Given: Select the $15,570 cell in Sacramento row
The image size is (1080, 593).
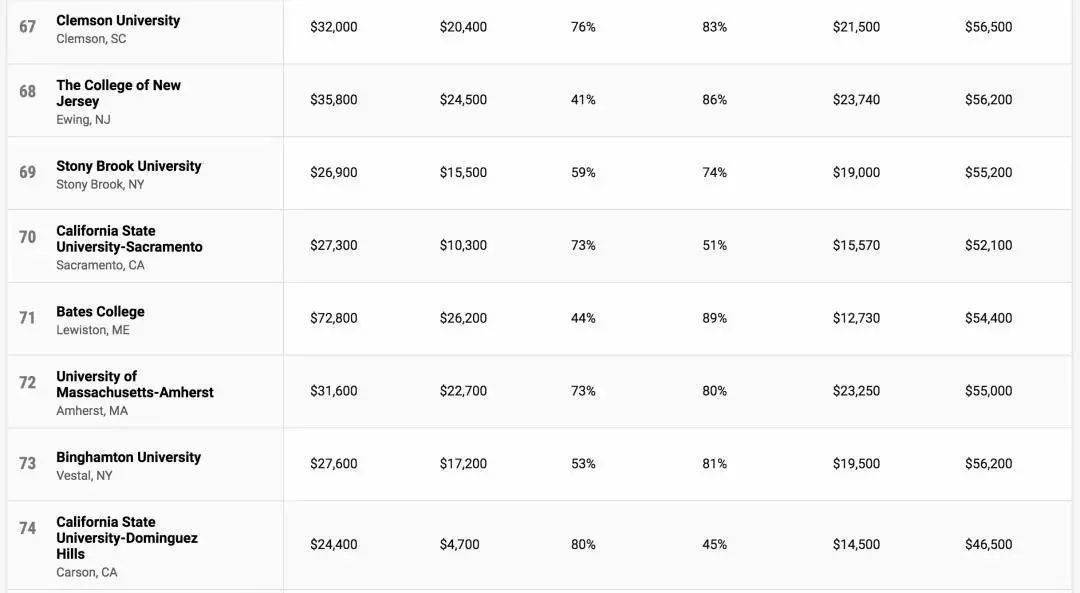Looking at the screenshot, I should click(x=856, y=245).
